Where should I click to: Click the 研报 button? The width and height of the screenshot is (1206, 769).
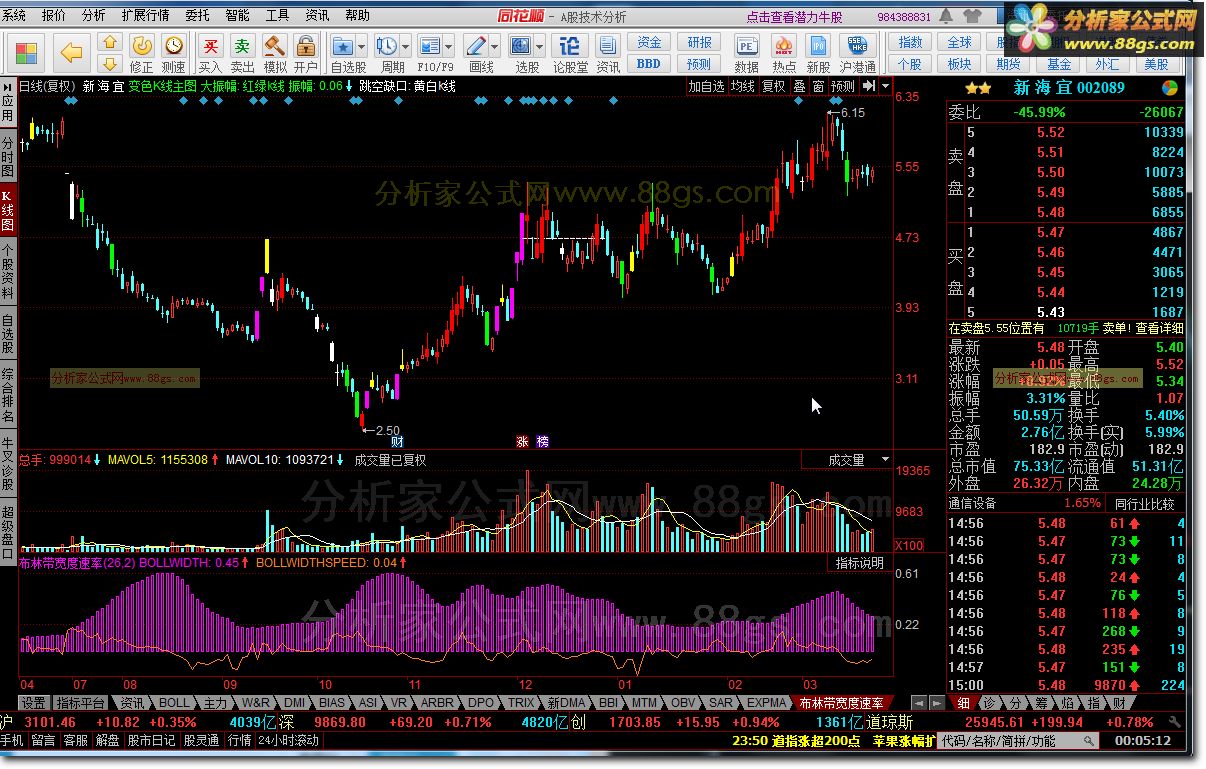click(700, 42)
